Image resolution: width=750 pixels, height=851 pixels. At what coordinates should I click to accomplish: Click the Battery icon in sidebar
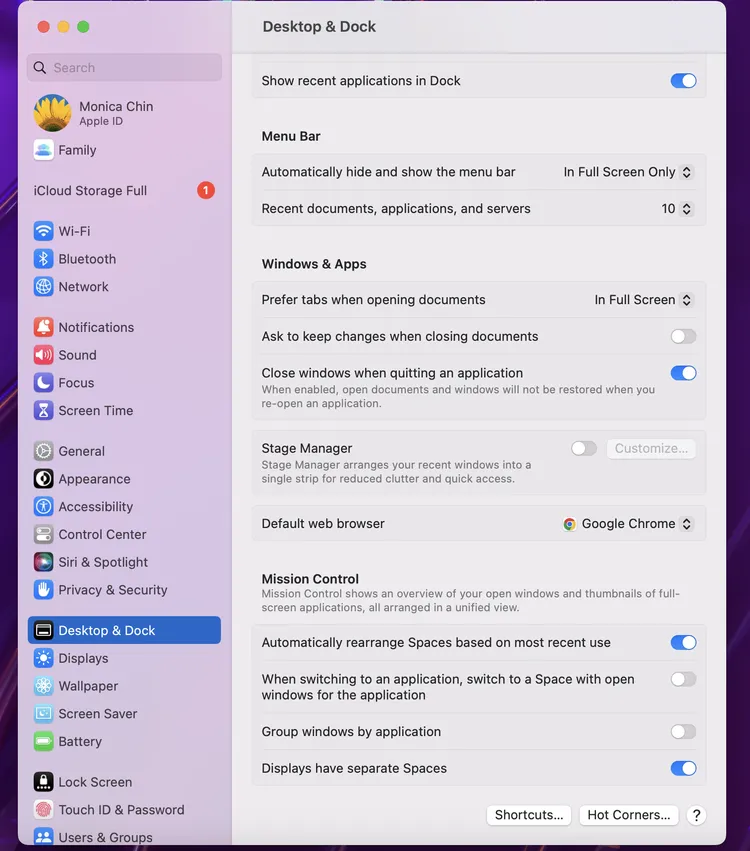[x=43, y=741]
